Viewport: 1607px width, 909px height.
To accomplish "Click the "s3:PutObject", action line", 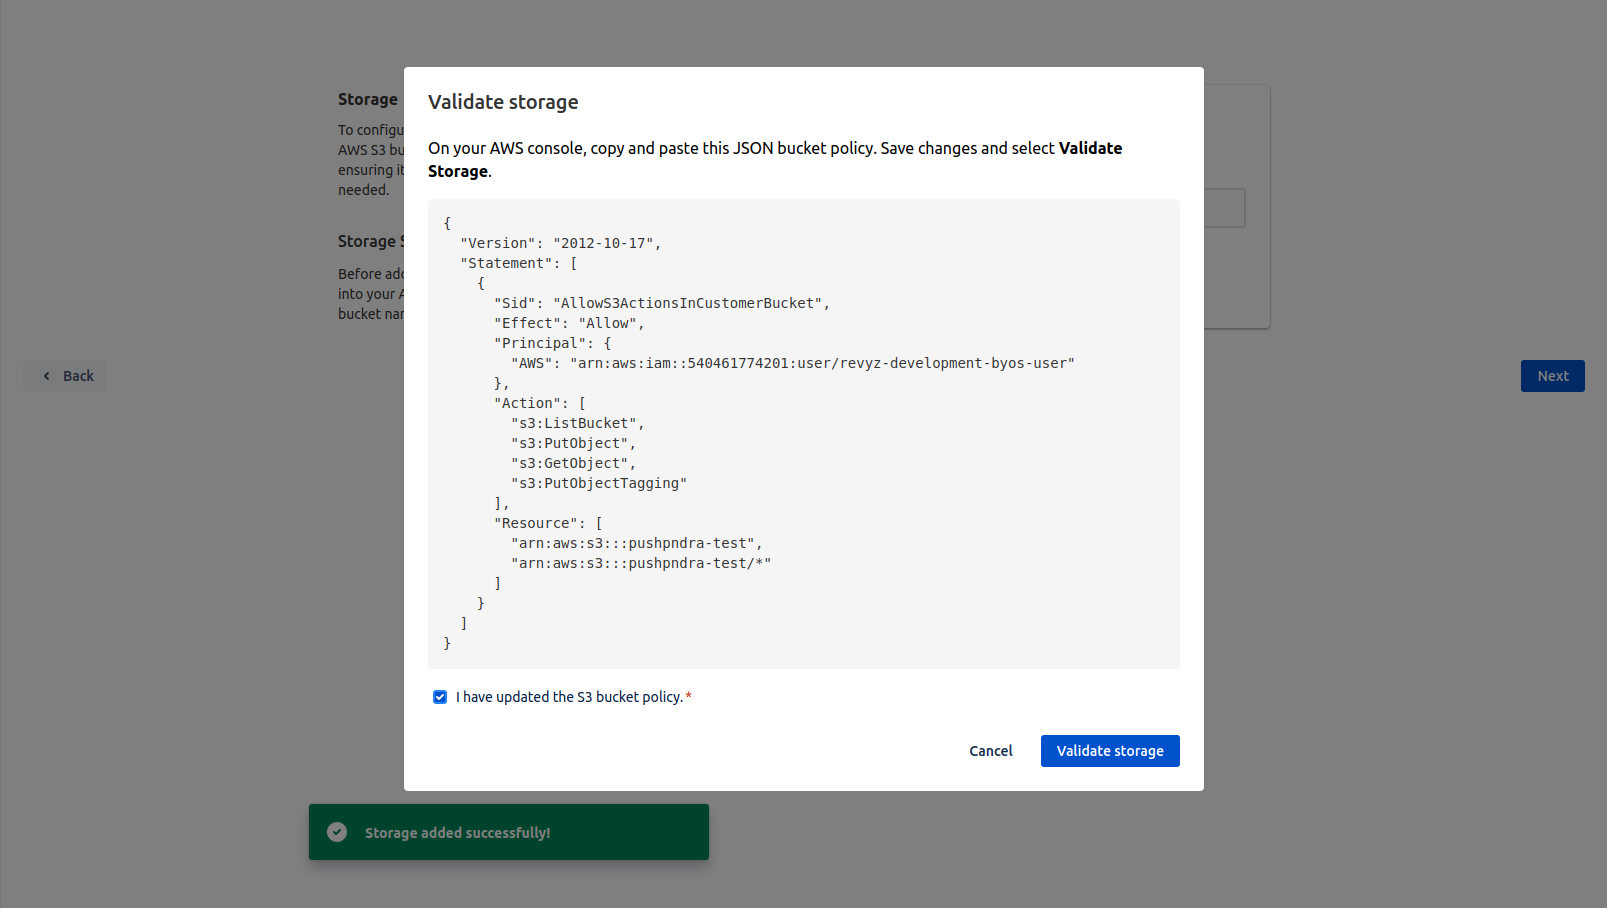I will click(573, 443).
